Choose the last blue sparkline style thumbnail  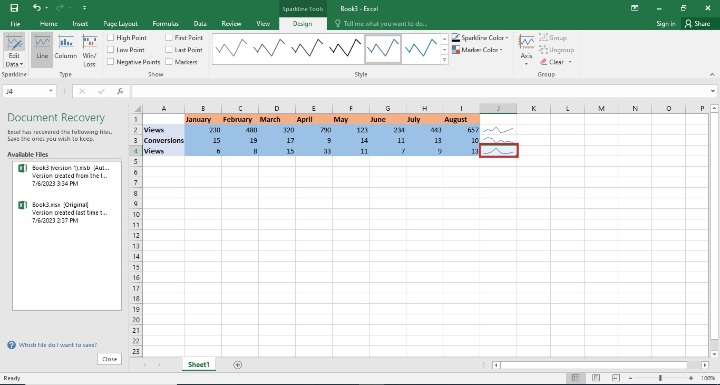(421, 48)
